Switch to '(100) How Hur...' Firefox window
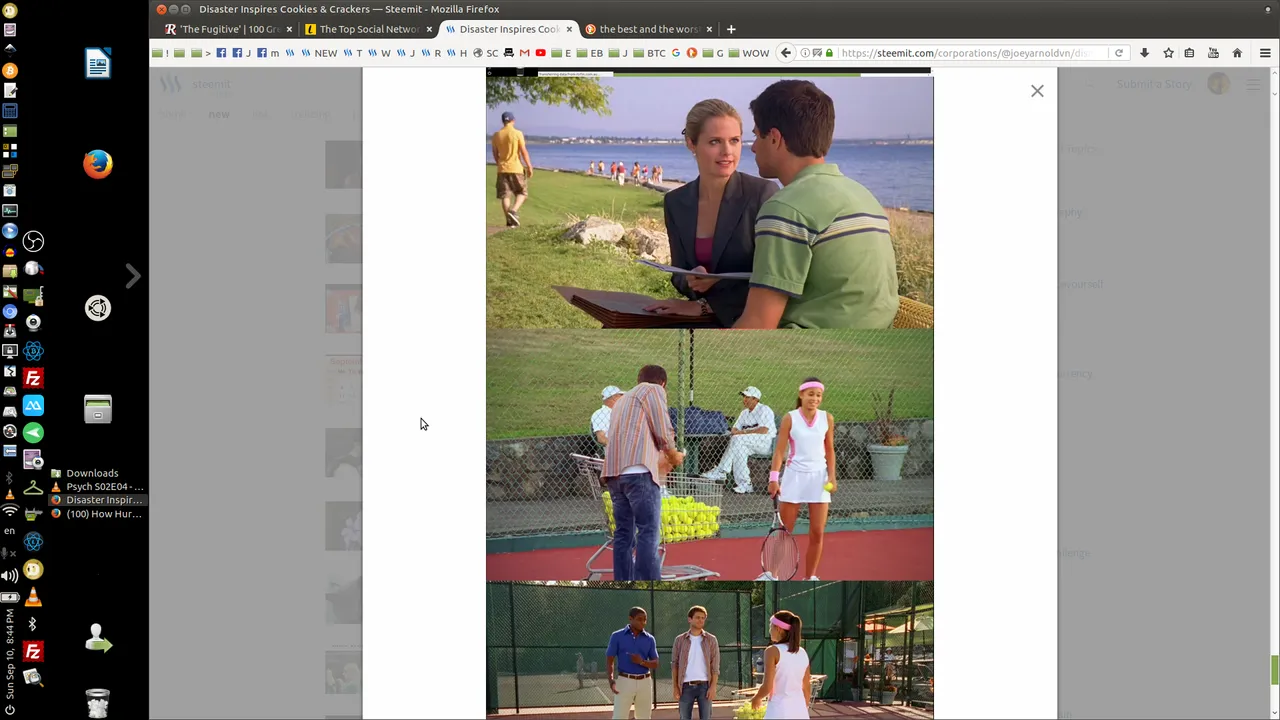 pyautogui.click(x=97, y=514)
